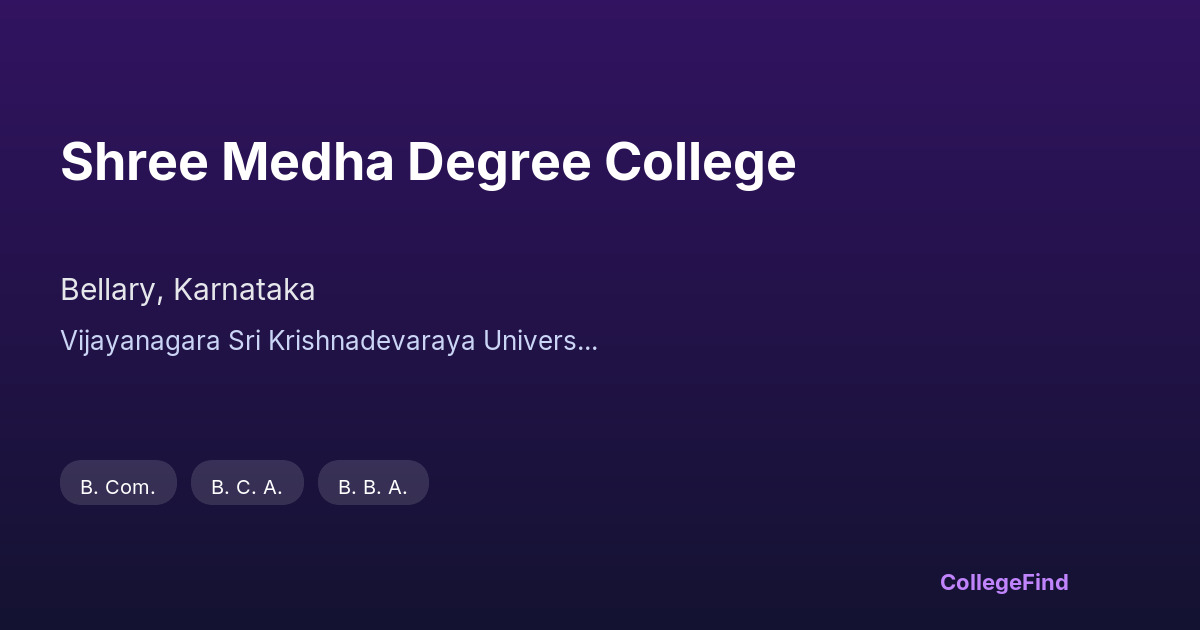Image resolution: width=1200 pixels, height=630 pixels.
Task: Click the Bellary, Karnataka location text
Action: click(x=188, y=290)
